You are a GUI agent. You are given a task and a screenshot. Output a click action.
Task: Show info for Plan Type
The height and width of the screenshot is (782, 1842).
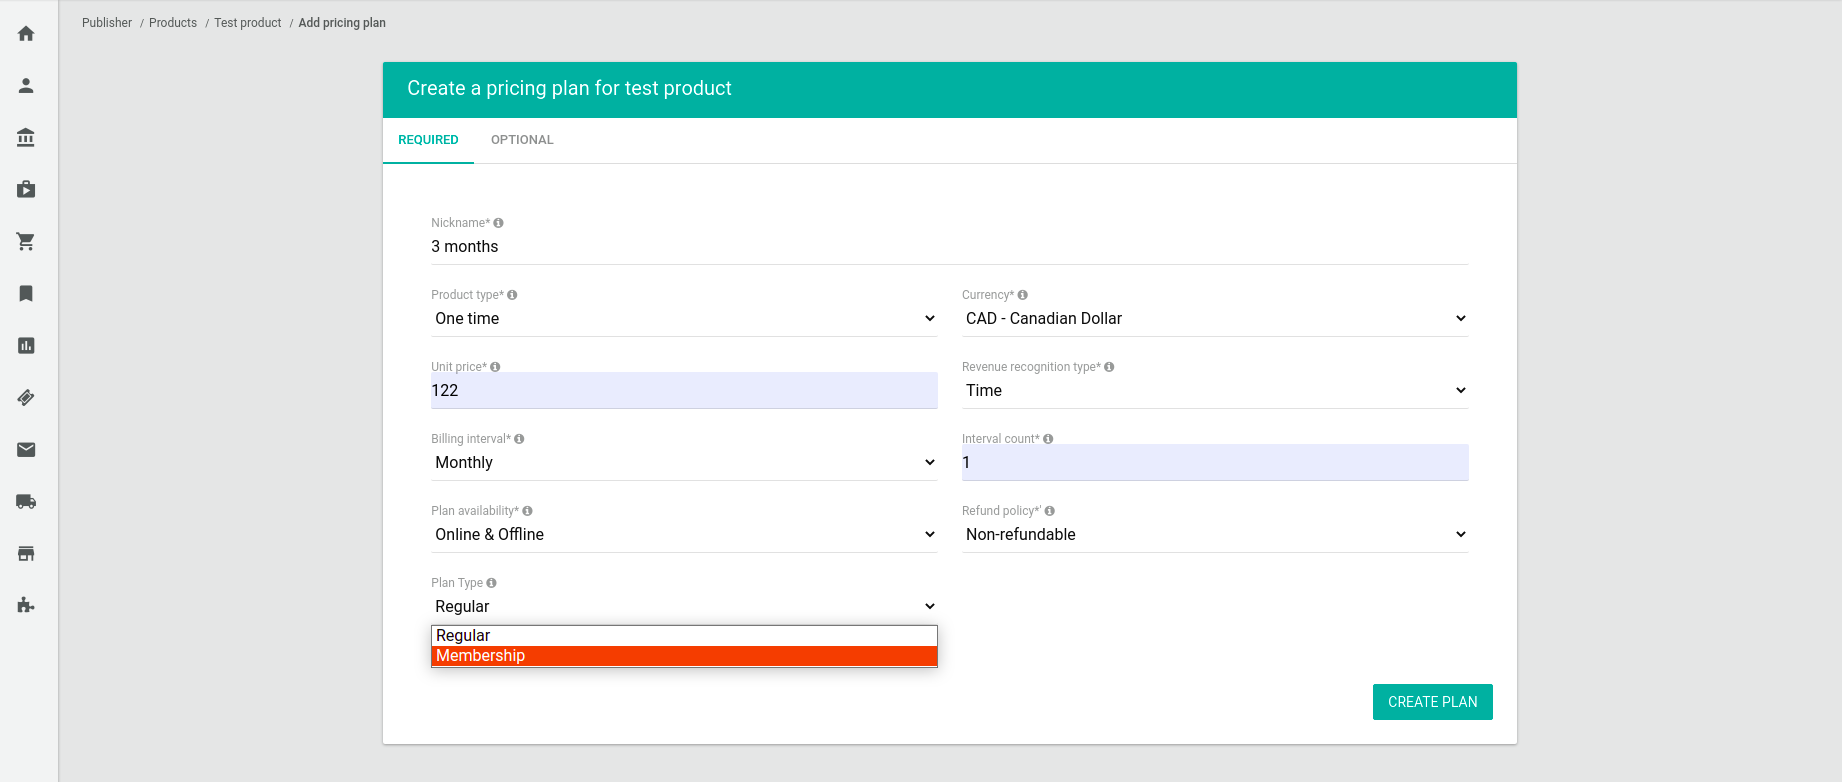click(x=491, y=583)
